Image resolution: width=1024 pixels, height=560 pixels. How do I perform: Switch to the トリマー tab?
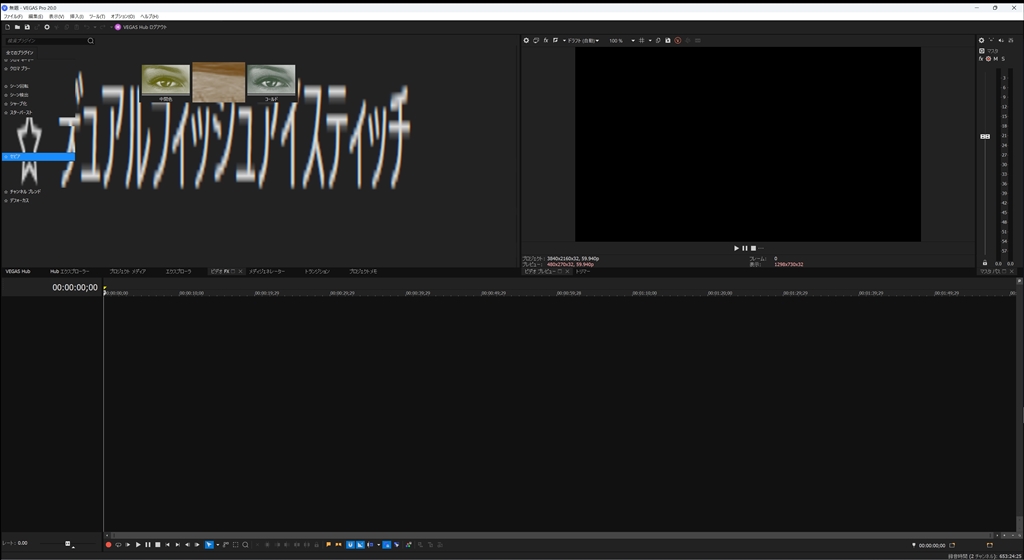coord(583,272)
